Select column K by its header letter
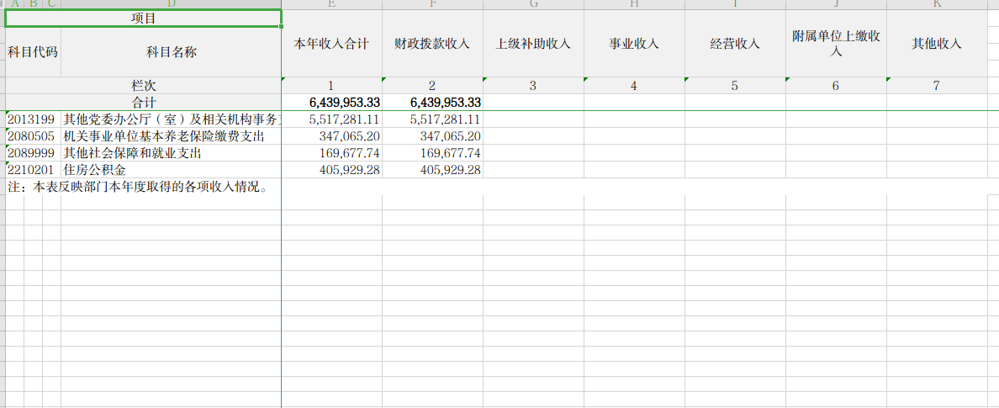The height and width of the screenshot is (408, 999). 937,5
